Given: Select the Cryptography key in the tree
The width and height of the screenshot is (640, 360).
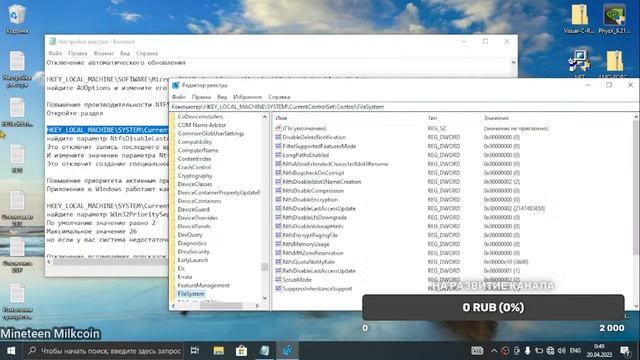Looking at the screenshot, I should coord(195,176).
